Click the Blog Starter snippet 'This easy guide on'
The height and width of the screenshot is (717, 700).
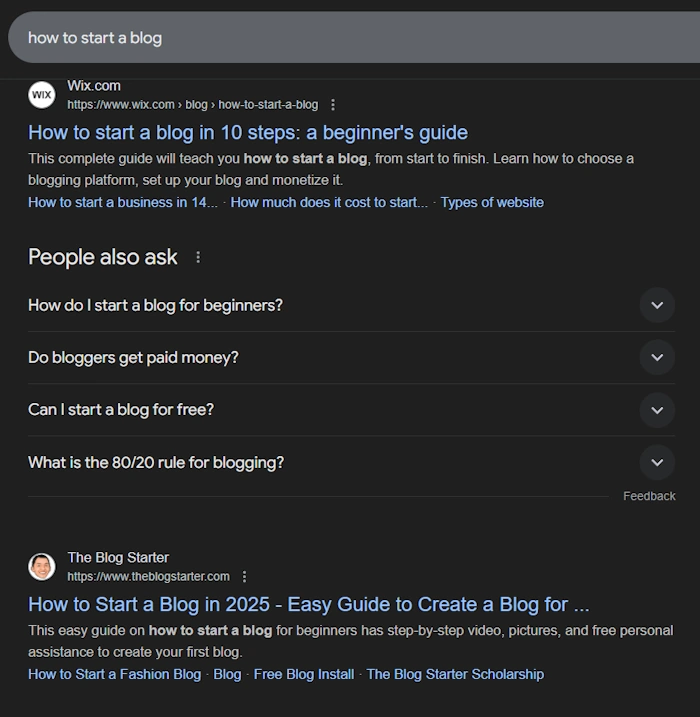[351, 641]
